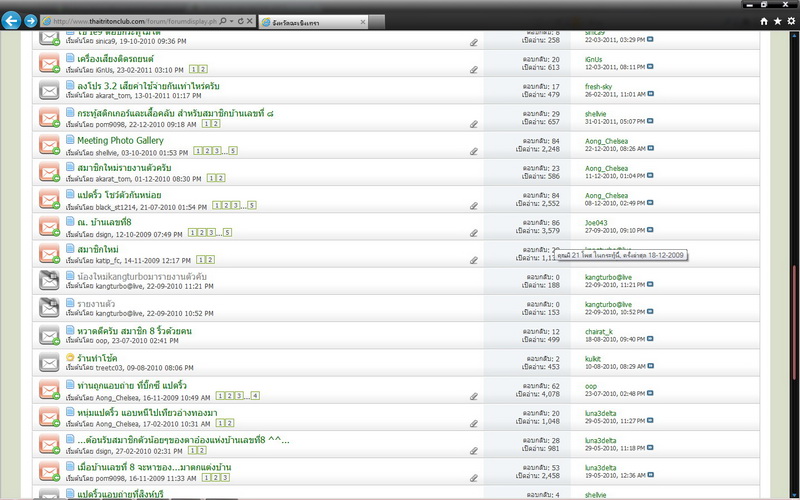This screenshot has width=800, height=500.
Task: Minimize the browser window
Action: 749,4
